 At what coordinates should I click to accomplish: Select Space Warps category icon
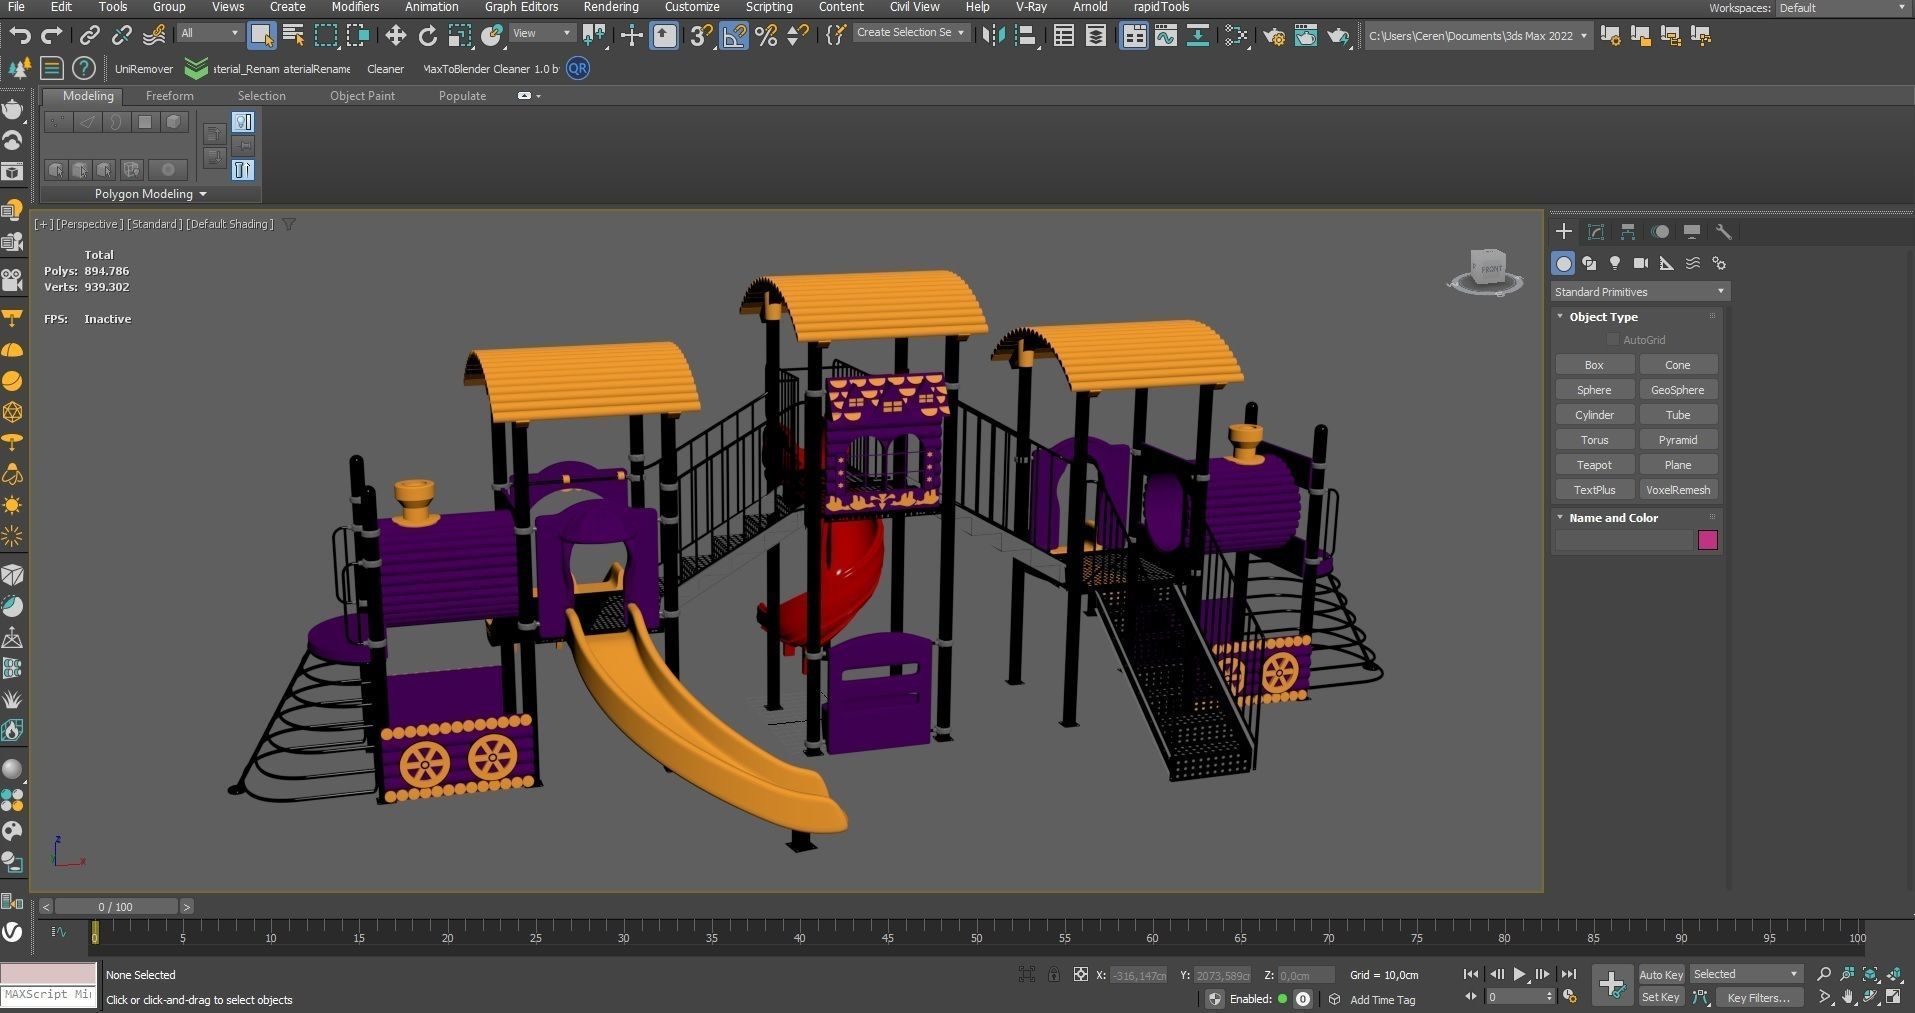(x=1693, y=263)
